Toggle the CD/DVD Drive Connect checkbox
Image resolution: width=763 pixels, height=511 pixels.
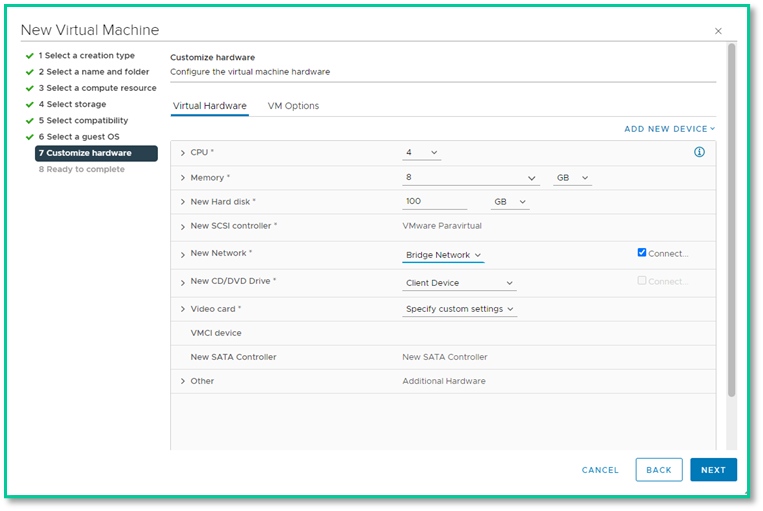point(642,281)
